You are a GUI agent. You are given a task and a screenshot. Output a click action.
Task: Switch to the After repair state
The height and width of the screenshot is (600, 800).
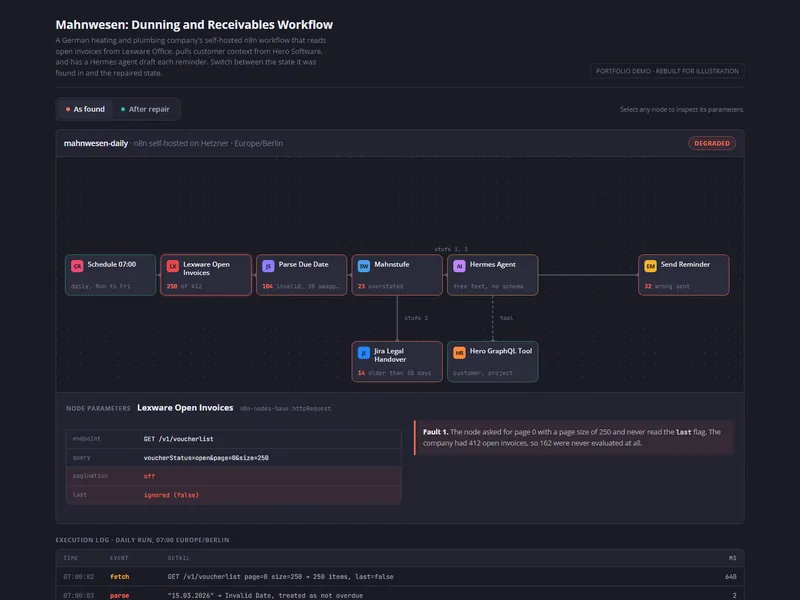[145, 109]
